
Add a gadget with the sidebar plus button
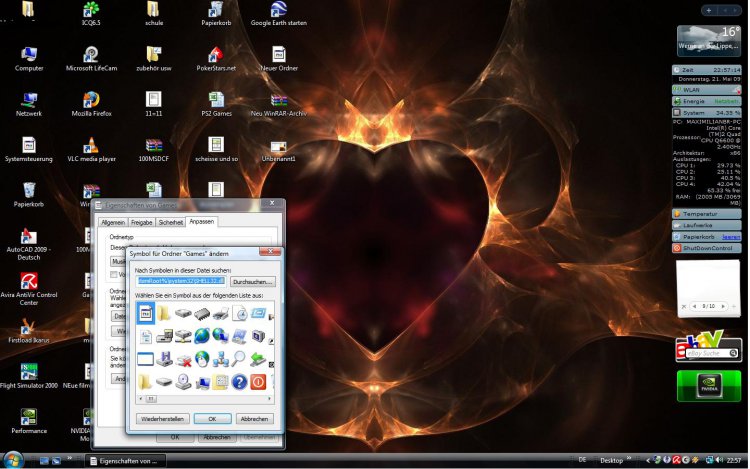click(x=709, y=10)
